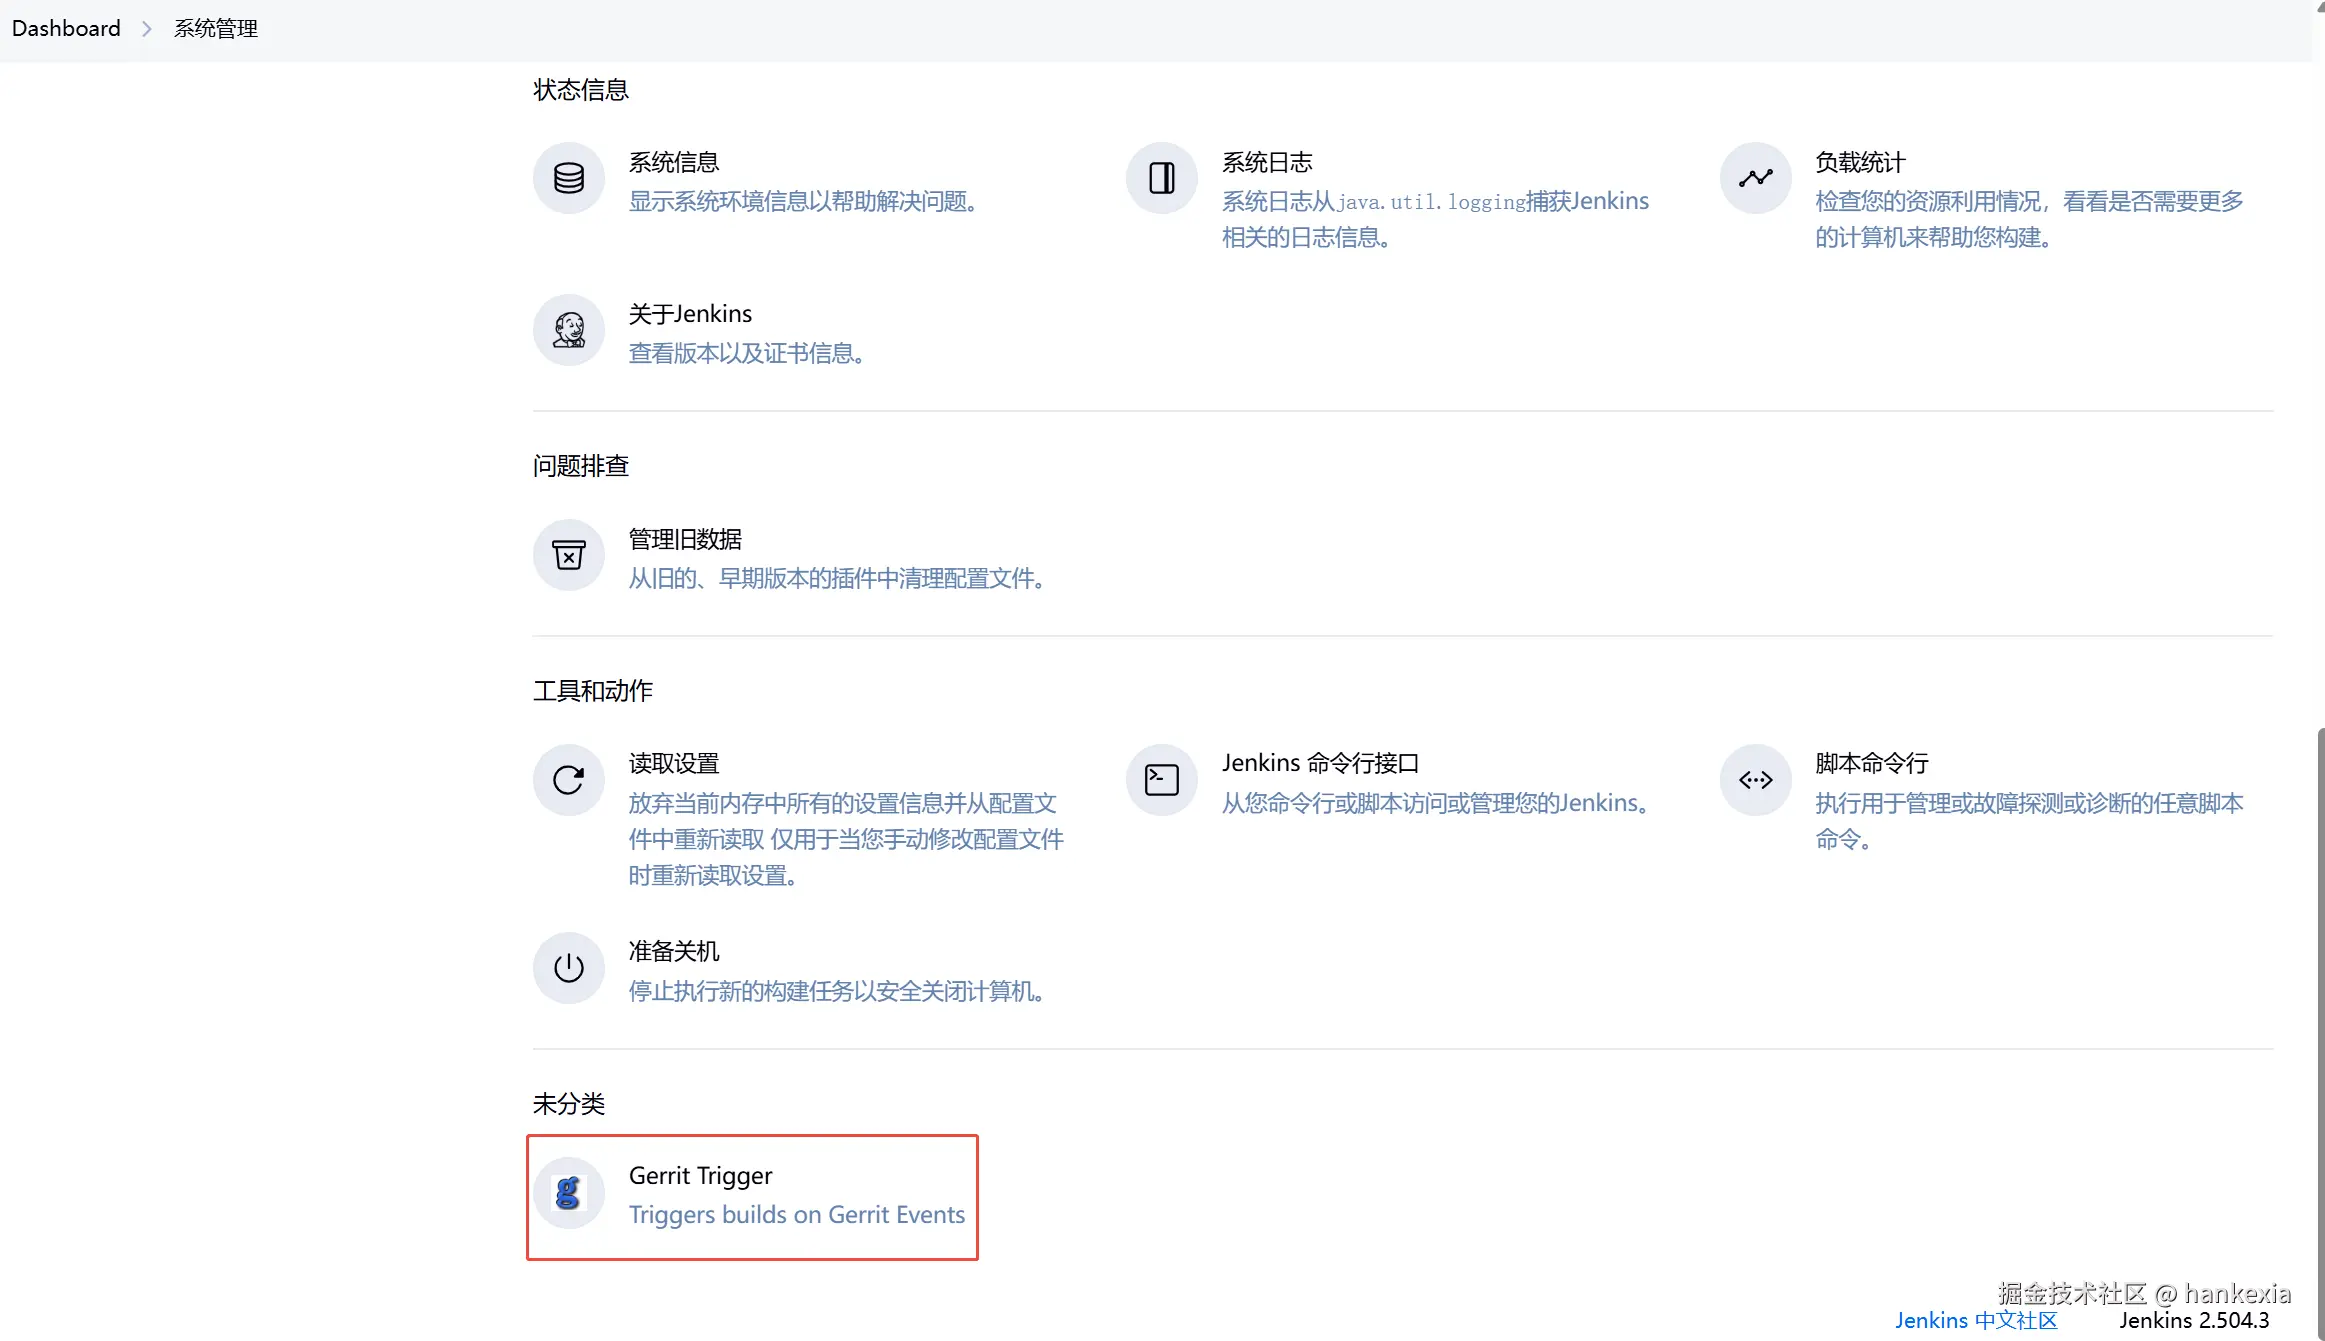This screenshot has height=1341, width=2325.
Task: Click the Script Console code icon
Action: click(x=1755, y=780)
